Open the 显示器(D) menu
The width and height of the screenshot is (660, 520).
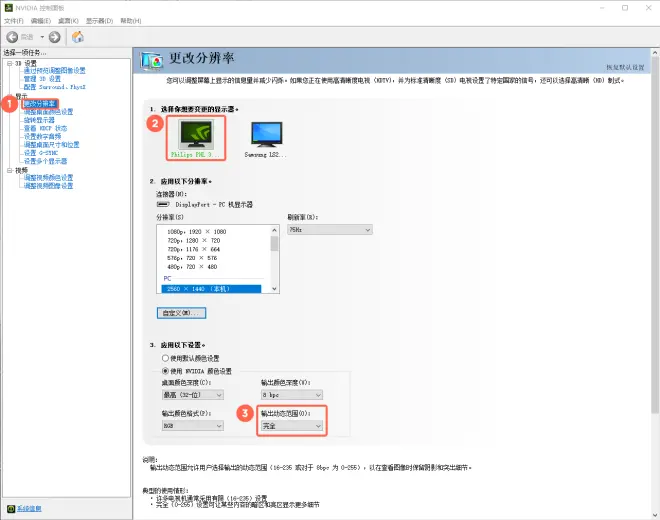(99, 21)
